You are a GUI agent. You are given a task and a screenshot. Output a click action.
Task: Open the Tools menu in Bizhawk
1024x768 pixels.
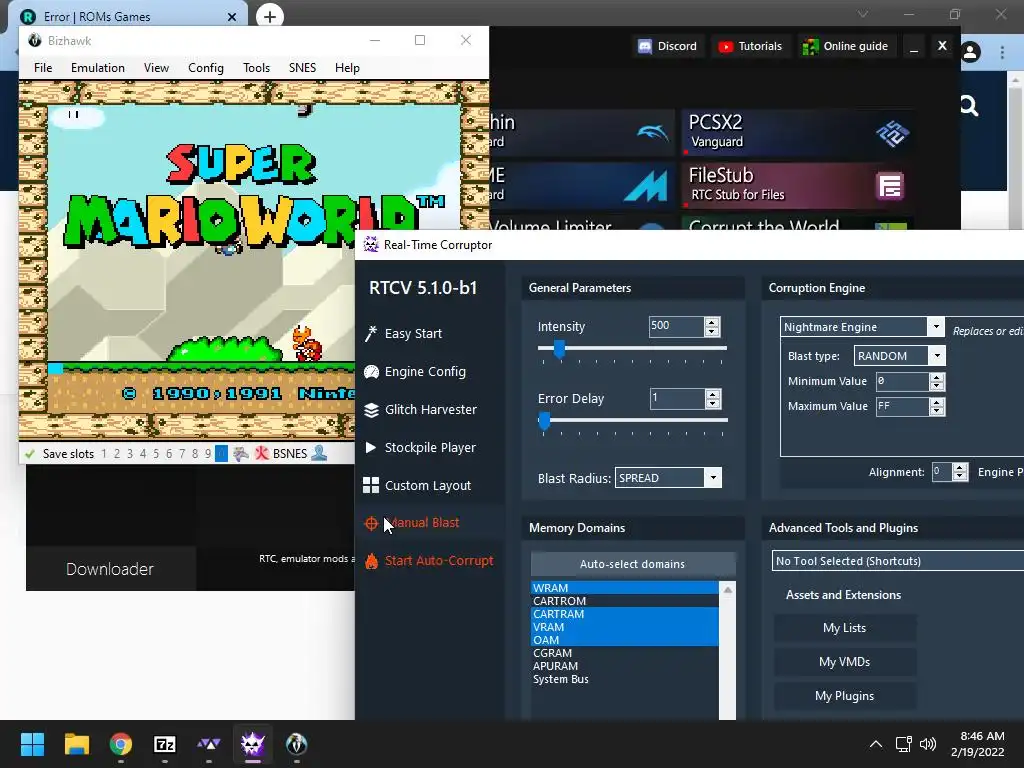point(256,68)
